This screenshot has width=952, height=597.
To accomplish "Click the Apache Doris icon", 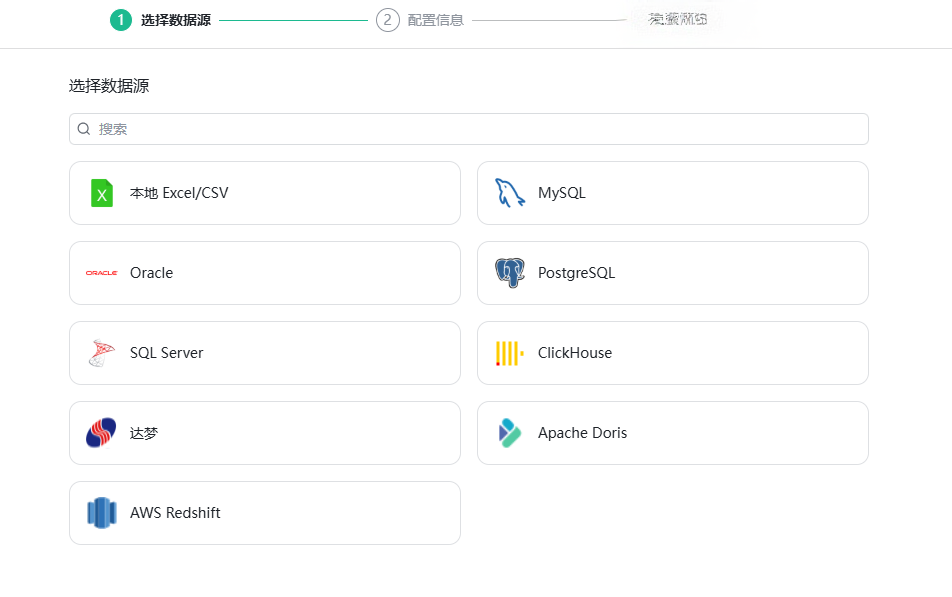I will pos(508,432).
